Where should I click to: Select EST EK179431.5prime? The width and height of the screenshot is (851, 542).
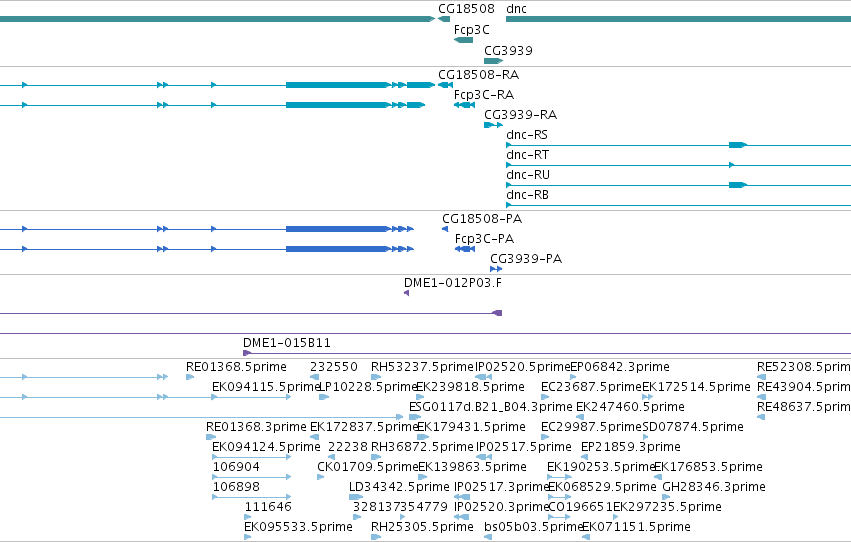pos(472,428)
